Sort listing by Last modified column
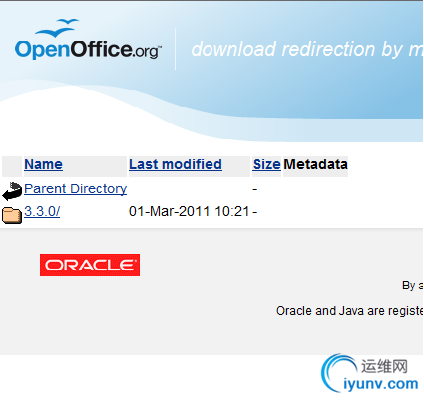 pos(175,164)
